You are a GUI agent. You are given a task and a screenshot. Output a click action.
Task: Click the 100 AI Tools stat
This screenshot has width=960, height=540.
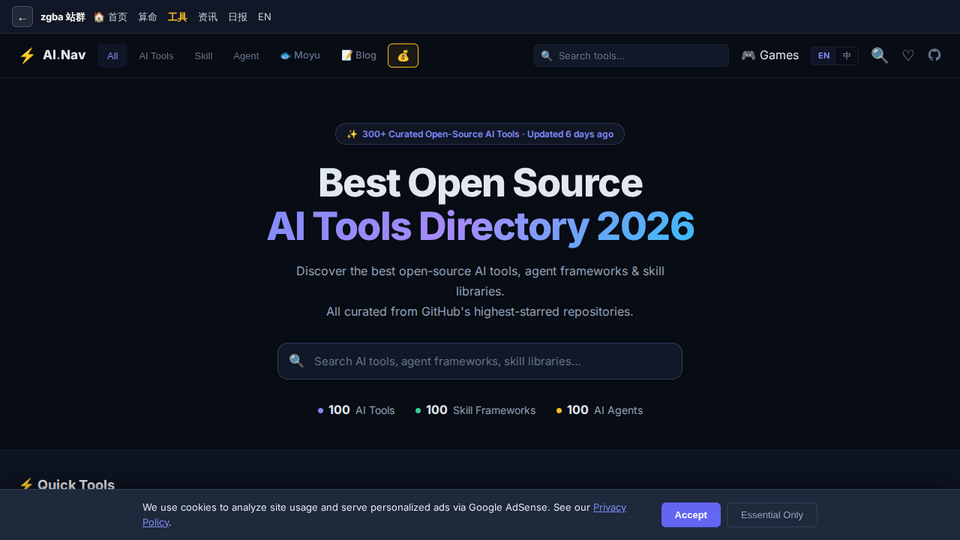356,410
